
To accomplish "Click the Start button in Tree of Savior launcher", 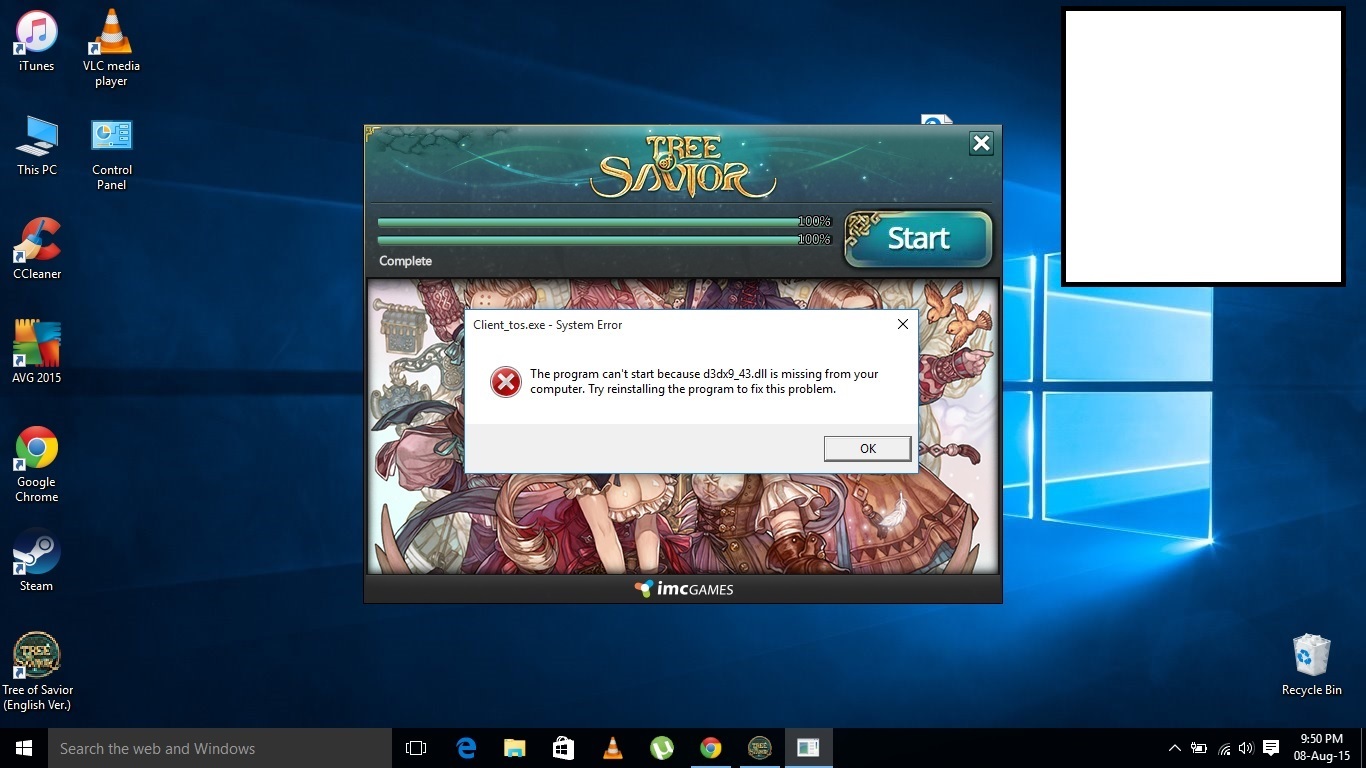I will [x=918, y=239].
